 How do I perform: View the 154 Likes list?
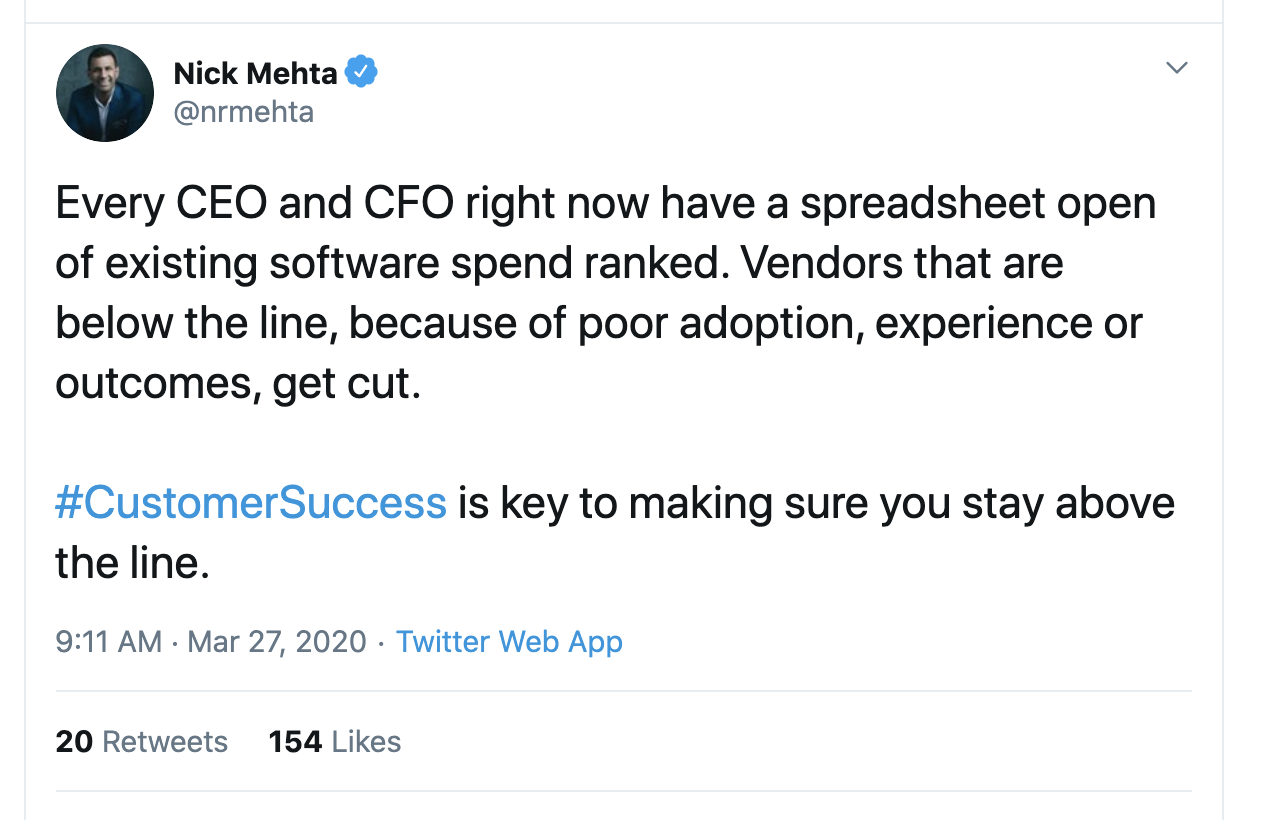point(335,741)
